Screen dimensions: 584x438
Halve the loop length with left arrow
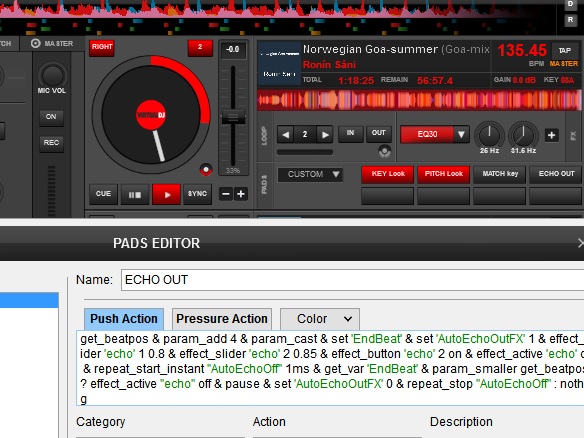click(286, 134)
